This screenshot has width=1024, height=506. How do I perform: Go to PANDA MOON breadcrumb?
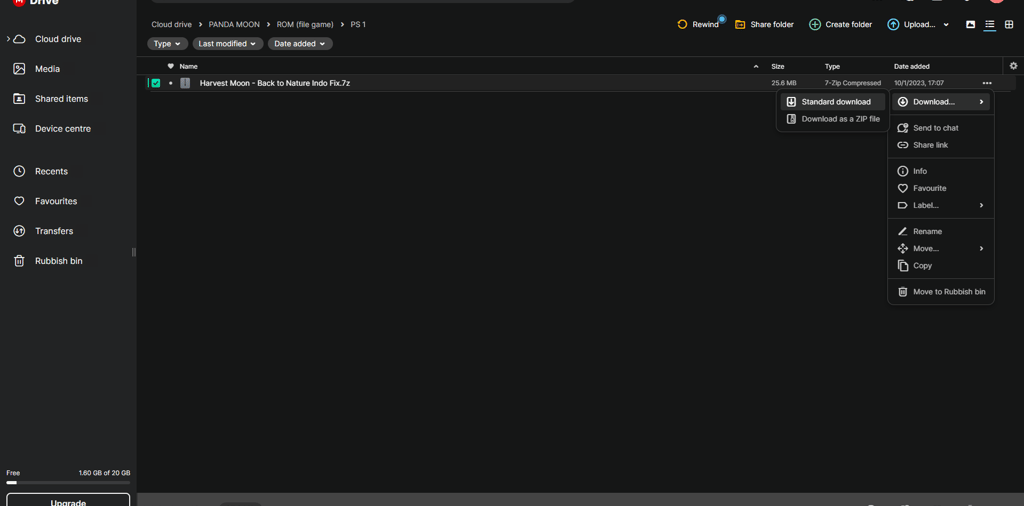coord(234,25)
